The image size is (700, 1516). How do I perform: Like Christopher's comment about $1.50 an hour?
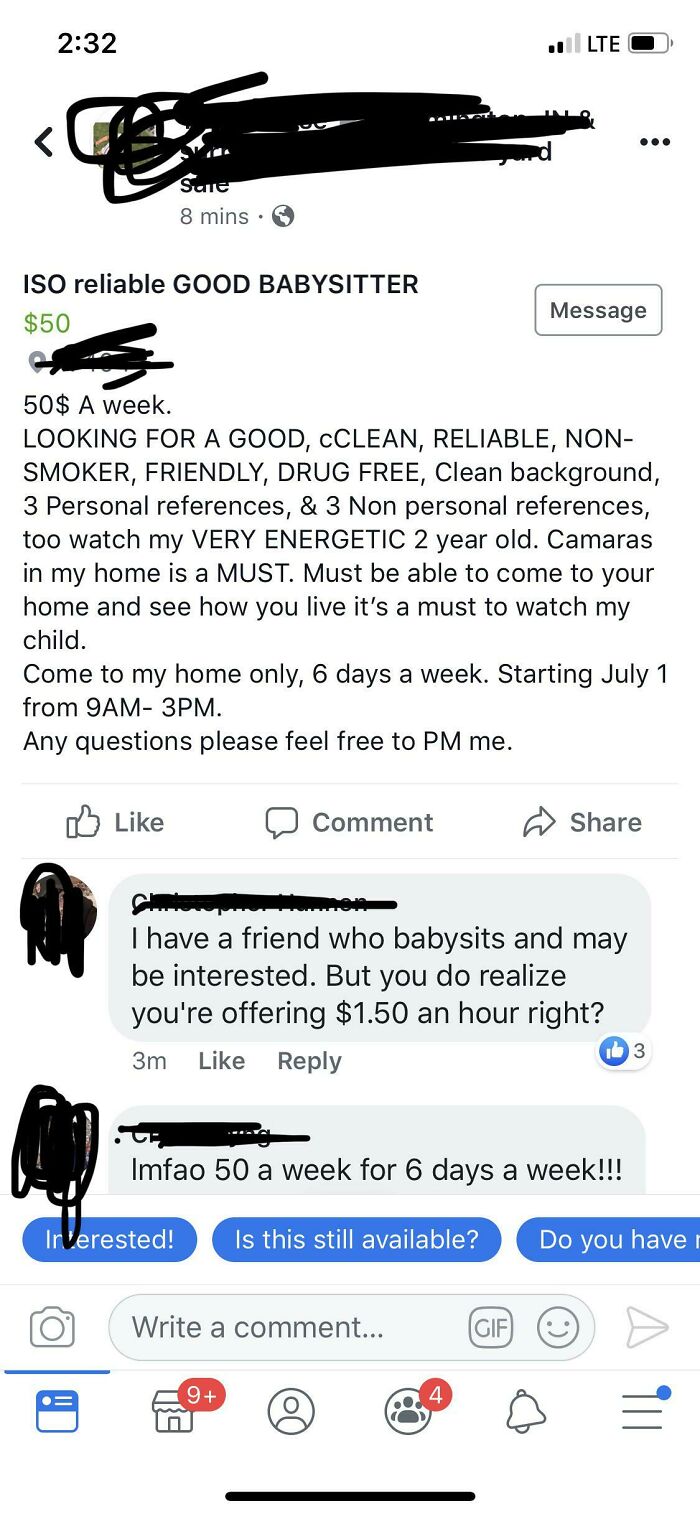click(221, 1060)
